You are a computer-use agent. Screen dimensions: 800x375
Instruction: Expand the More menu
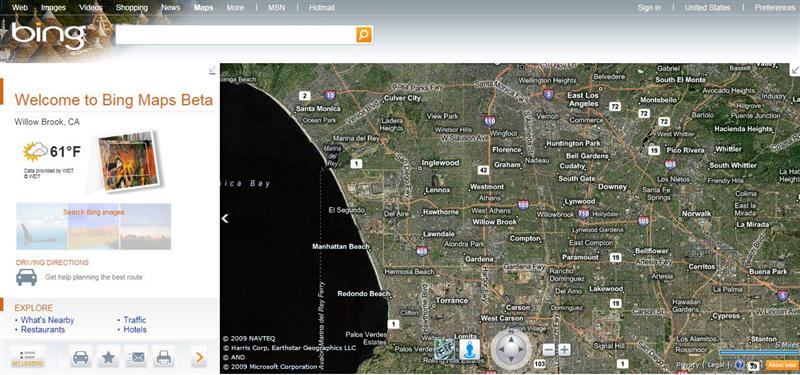tap(235, 8)
